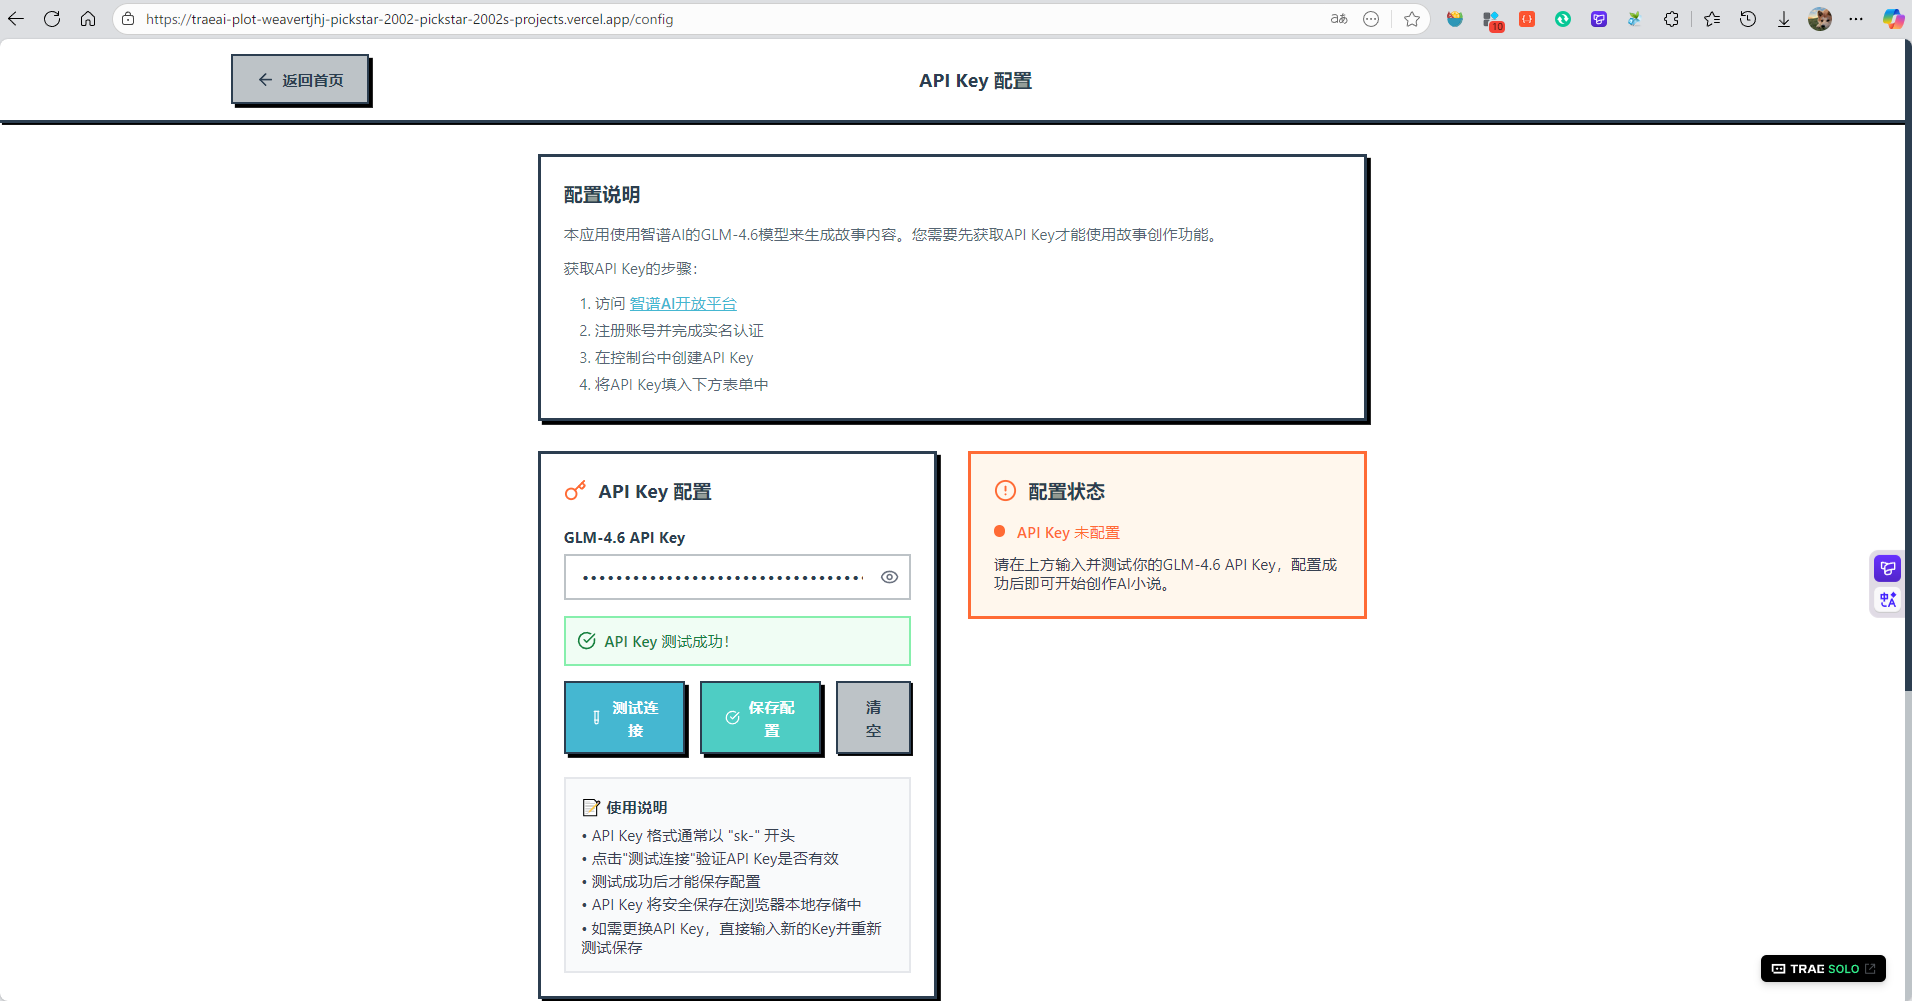
Task: Click the purple translate icon in the sidebar
Action: [x=1887, y=599]
